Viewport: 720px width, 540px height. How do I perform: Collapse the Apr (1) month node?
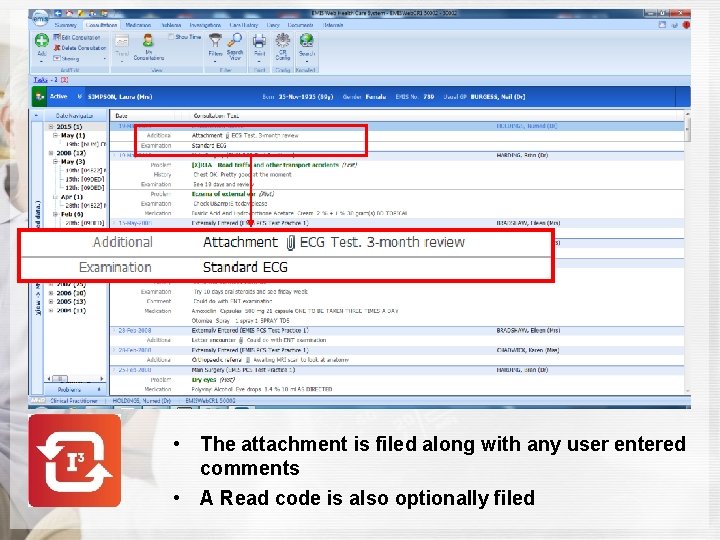55,197
